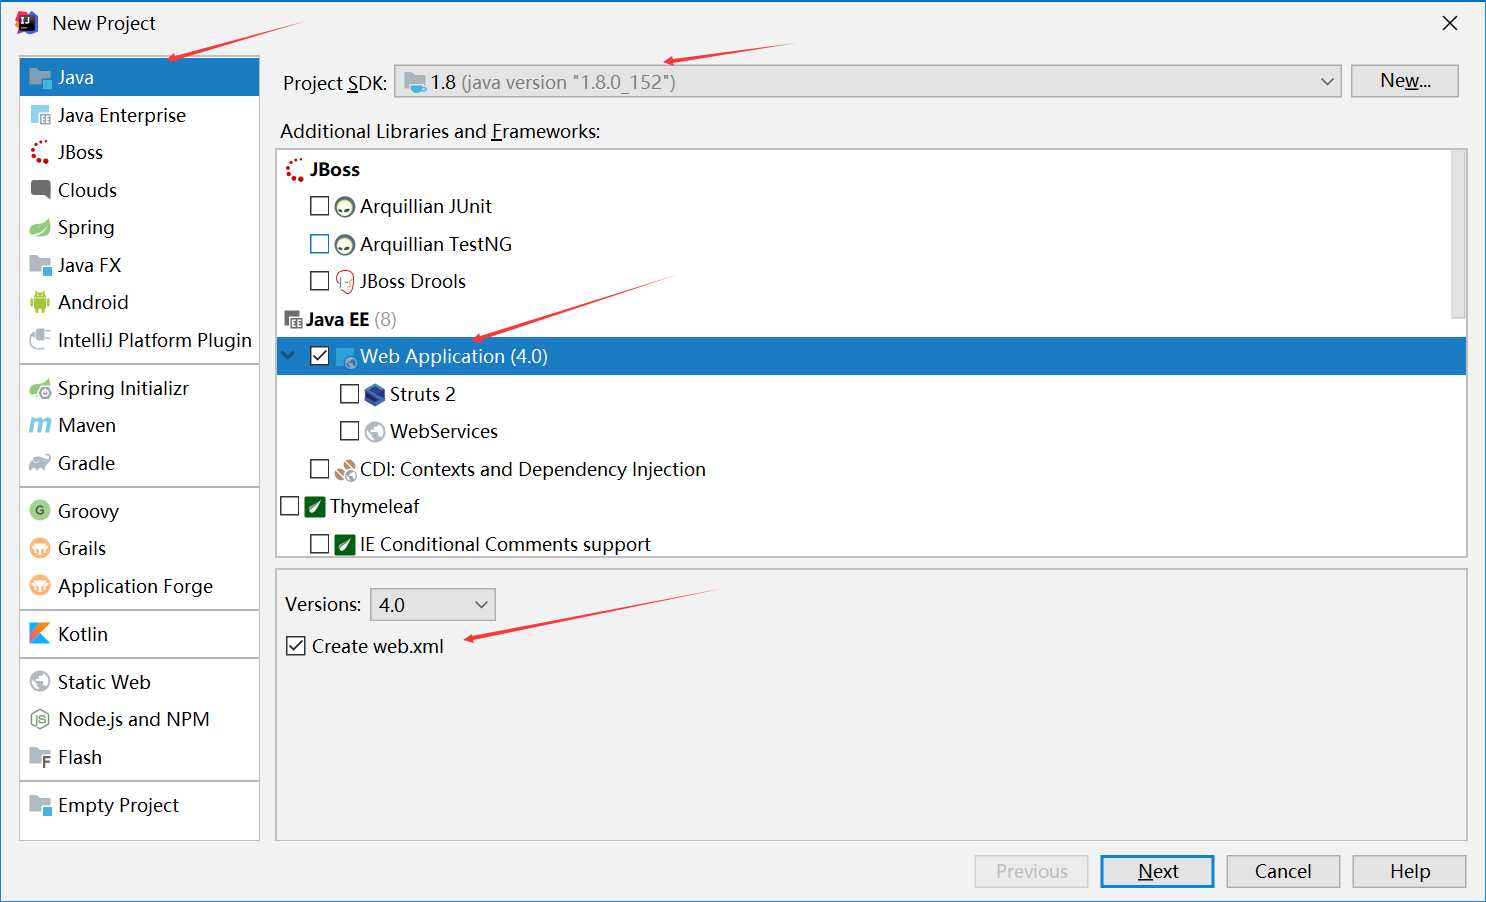
Task: Click the IntelliJ Platform Plugin icon
Action: tap(40, 339)
